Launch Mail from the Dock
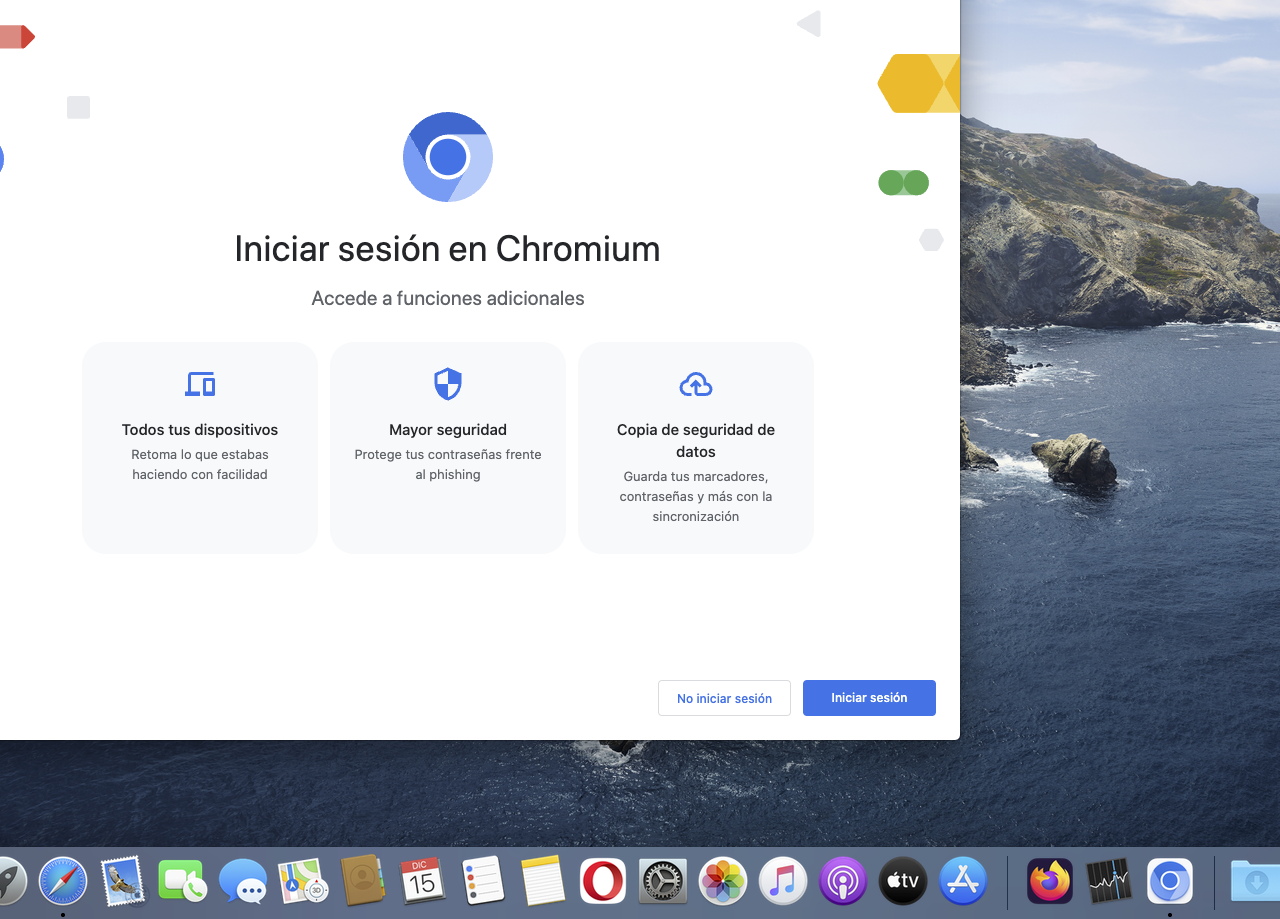This screenshot has height=919, width=1280. [x=123, y=882]
